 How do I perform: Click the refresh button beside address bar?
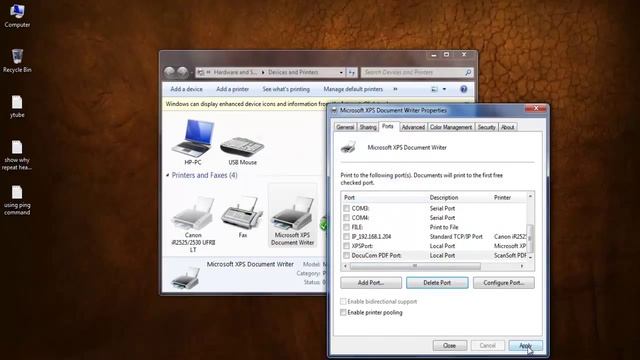[352, 72]
